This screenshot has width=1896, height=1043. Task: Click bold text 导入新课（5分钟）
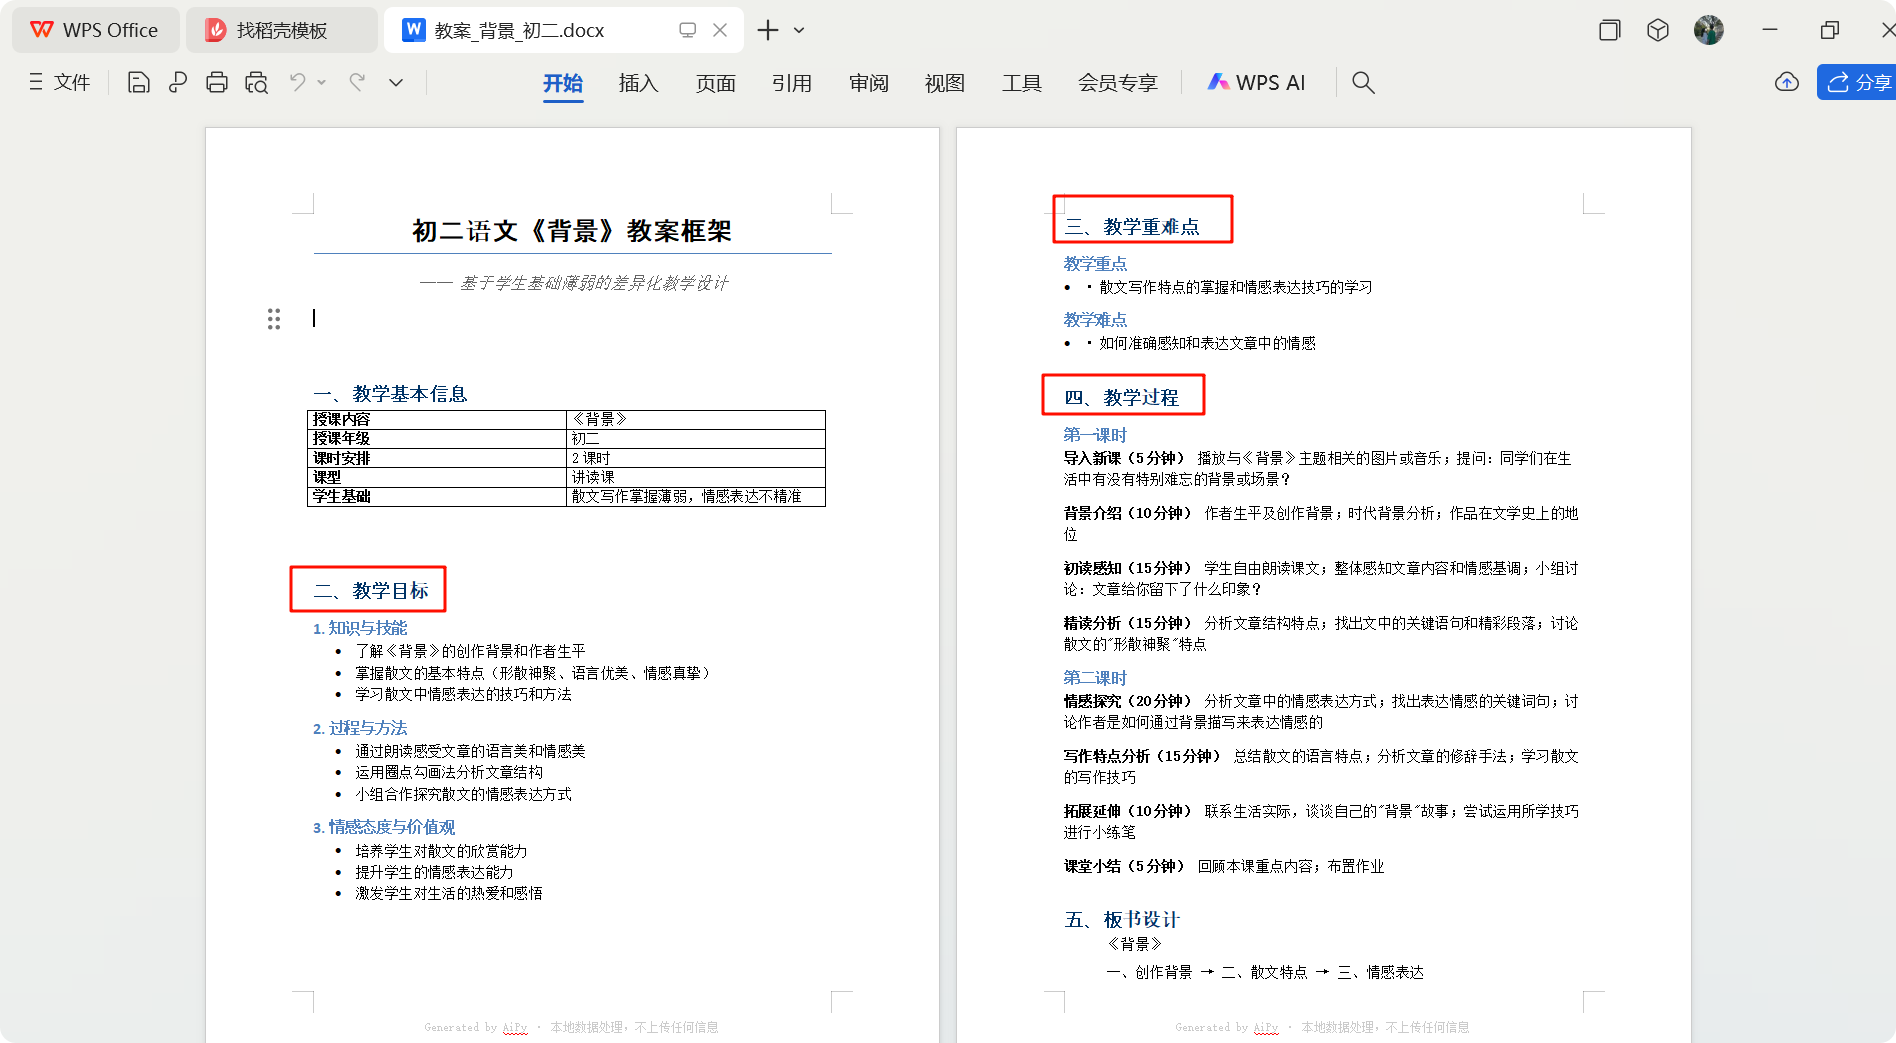(x=1124, y=458)
